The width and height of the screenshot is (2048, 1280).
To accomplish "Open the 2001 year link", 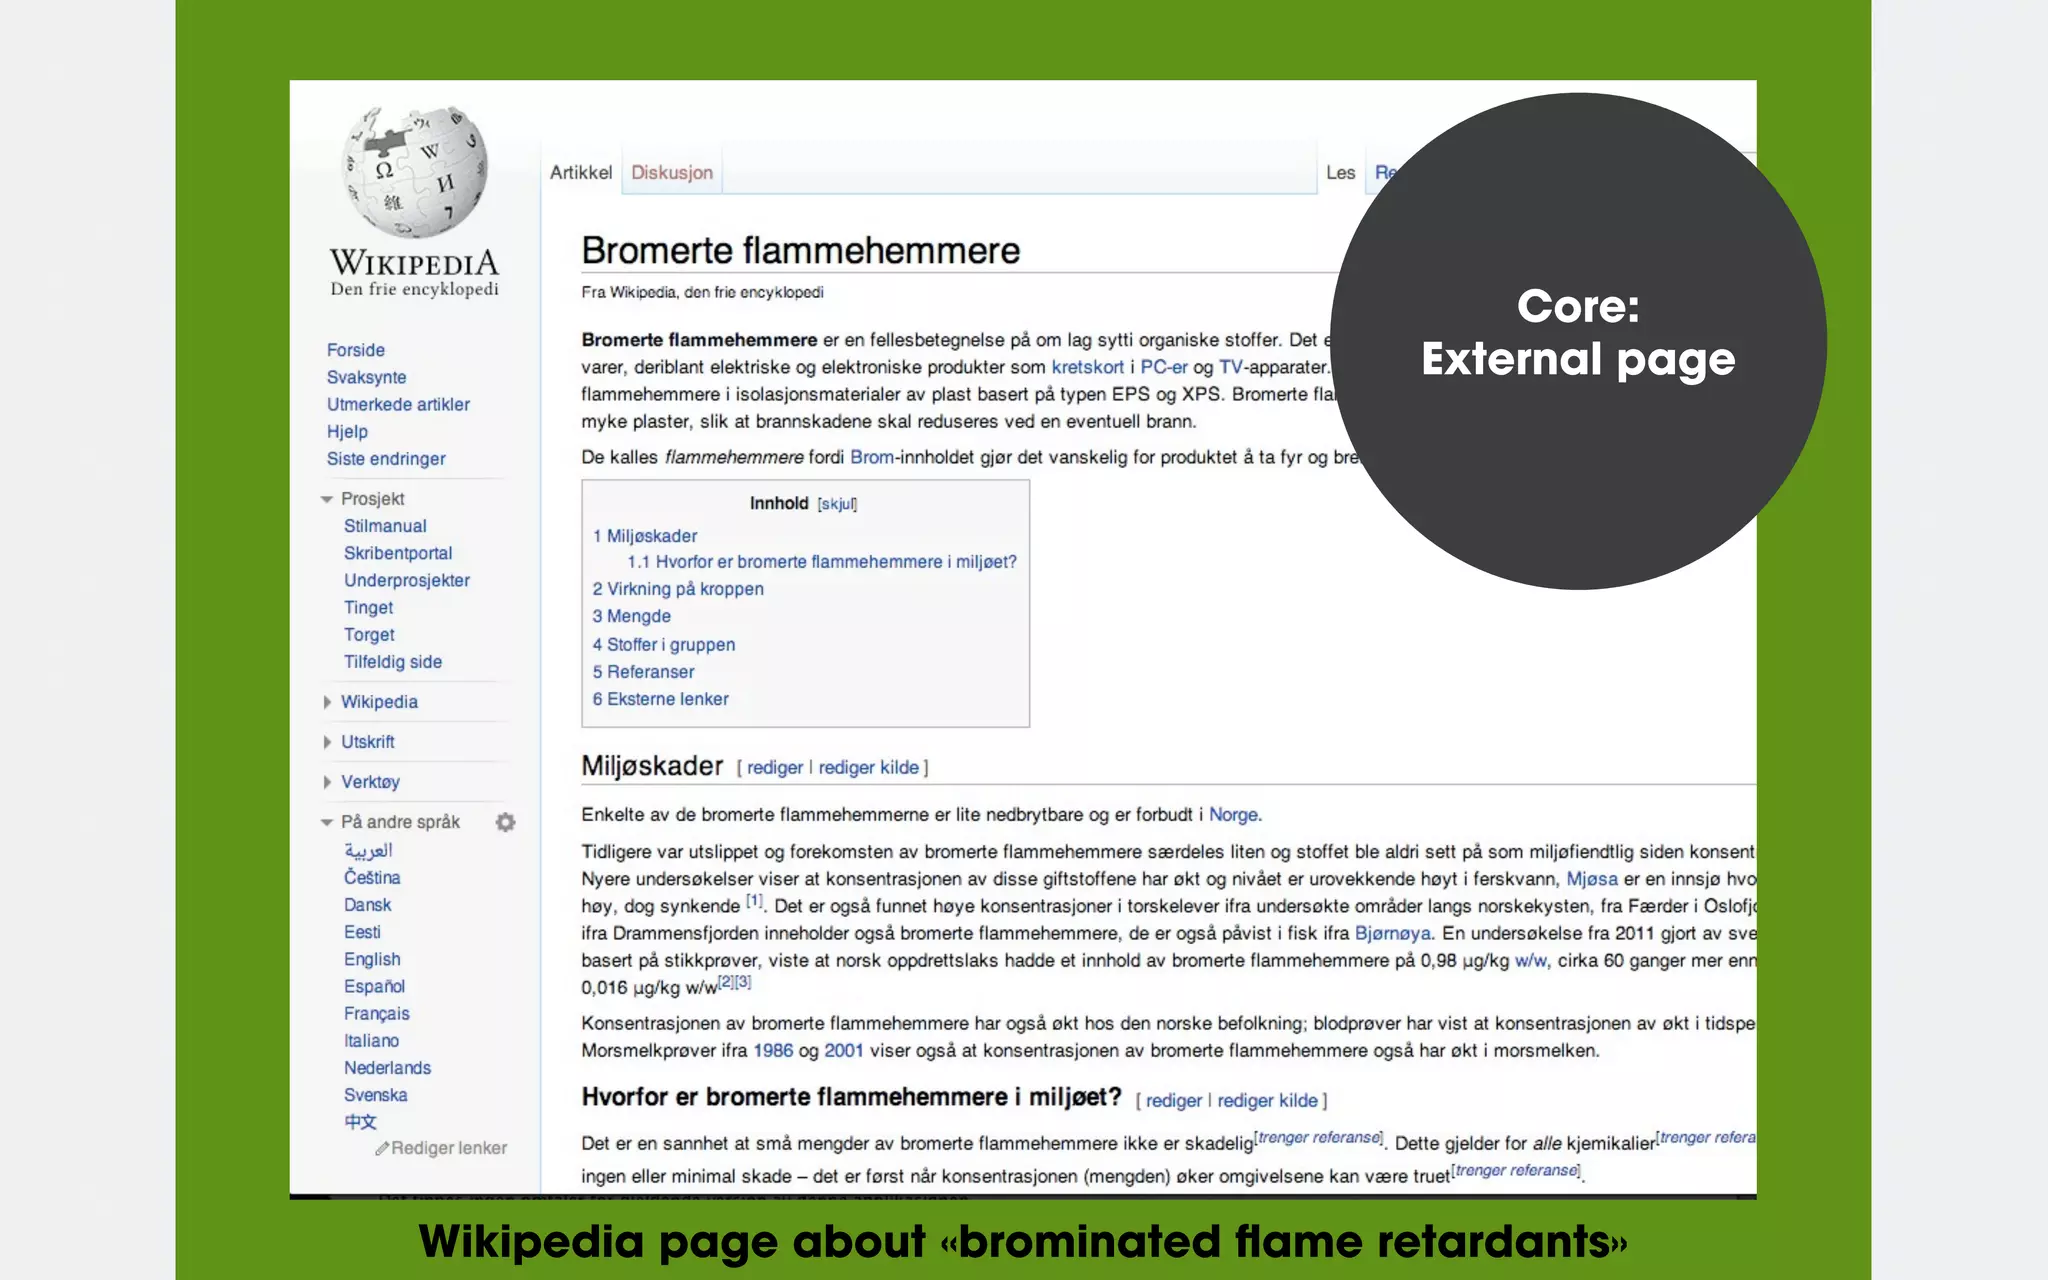I will pos(844,1050).
